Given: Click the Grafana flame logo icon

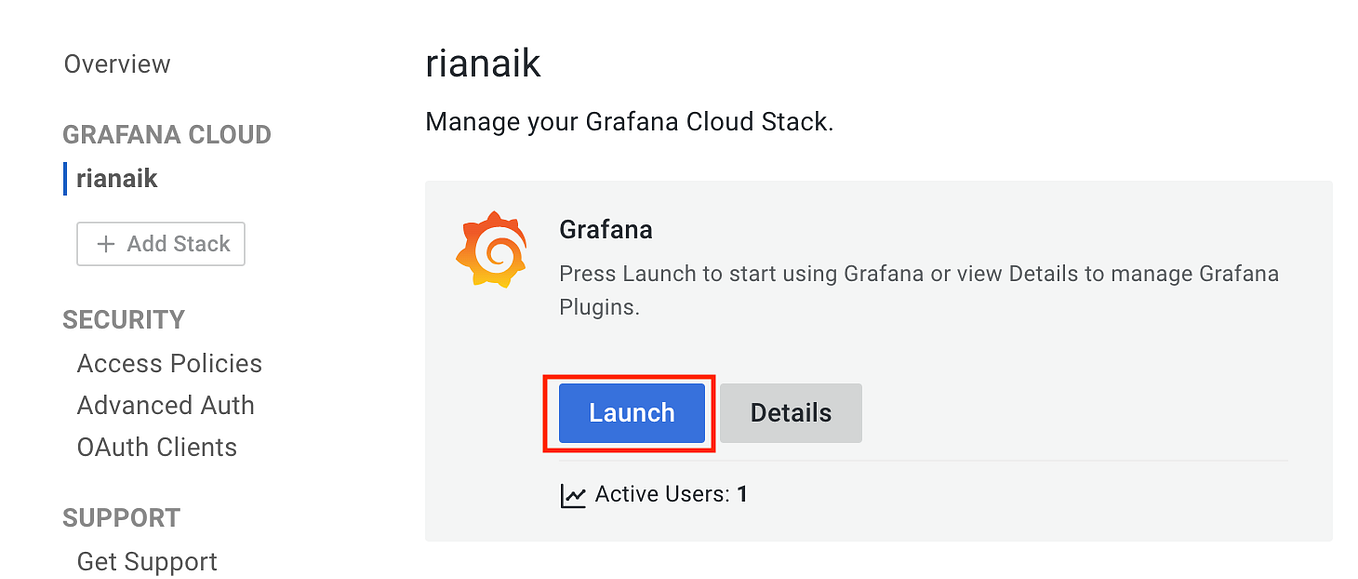Looking at the screenshot, I should [x=491, y=249].
